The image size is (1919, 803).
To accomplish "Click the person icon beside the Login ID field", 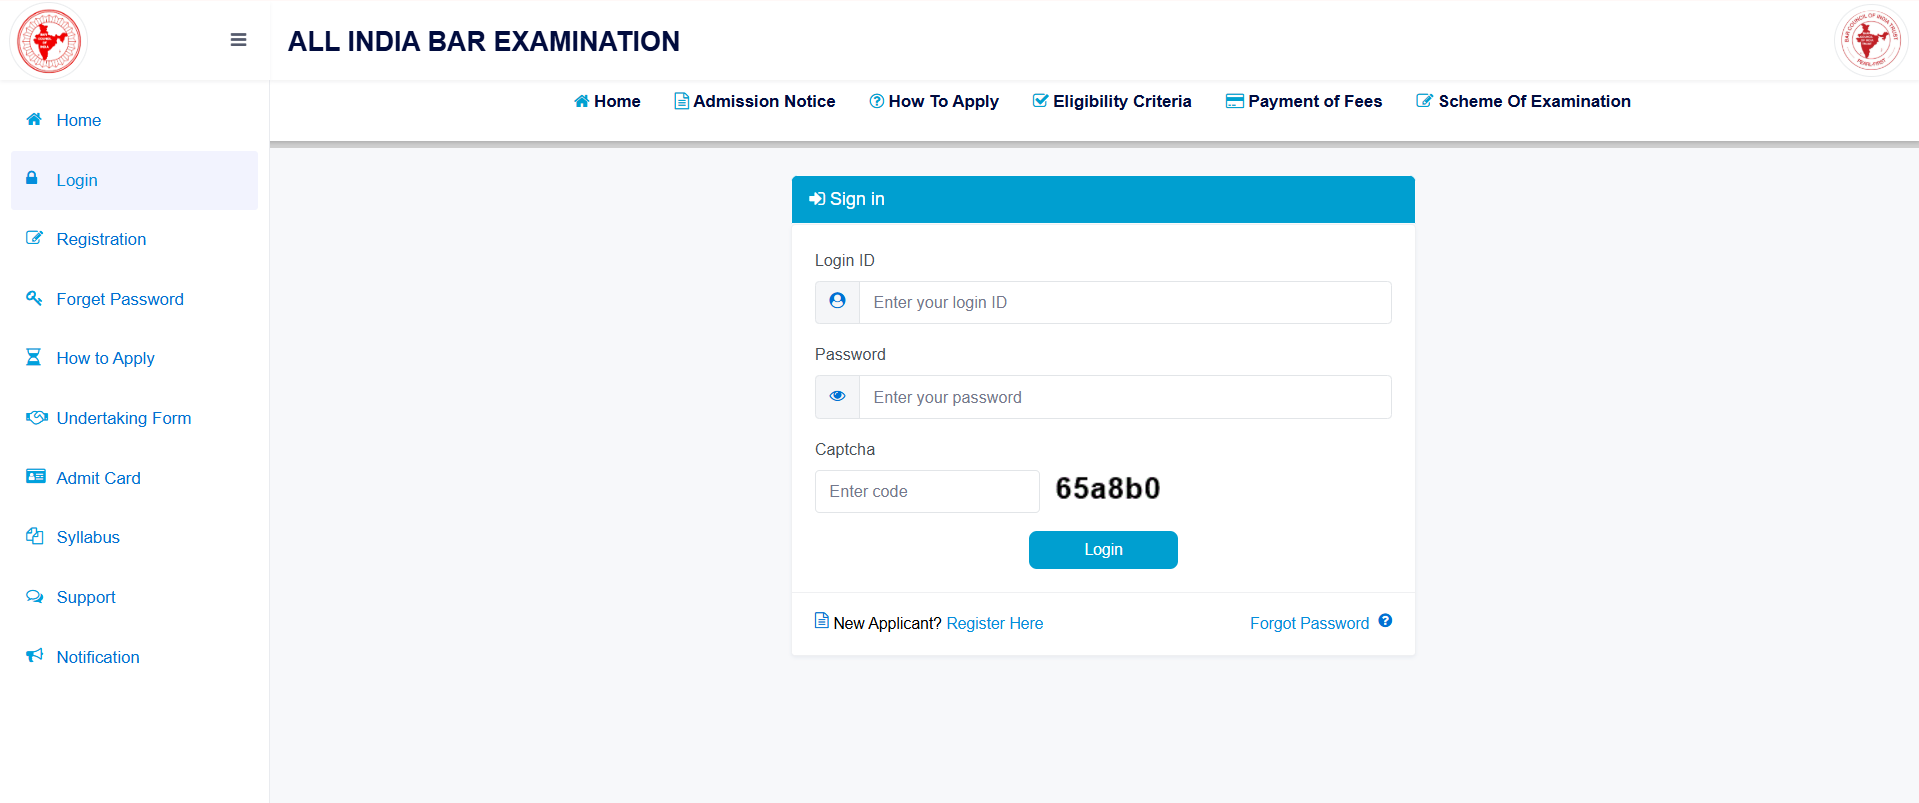I will pos(837,301).
